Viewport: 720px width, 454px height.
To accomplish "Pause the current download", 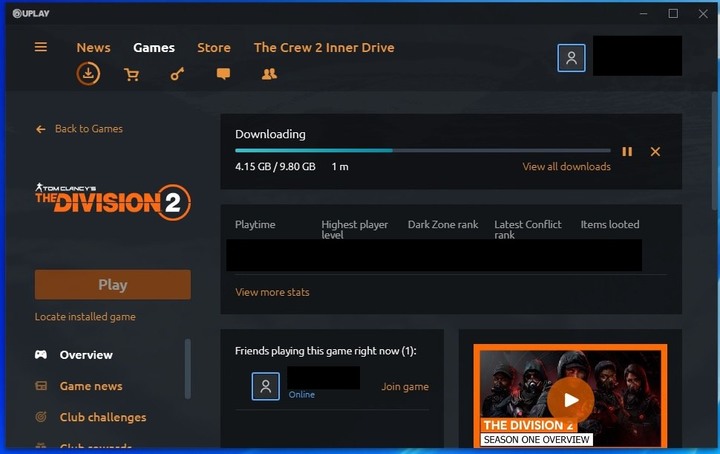I will [x=627, y=151].
